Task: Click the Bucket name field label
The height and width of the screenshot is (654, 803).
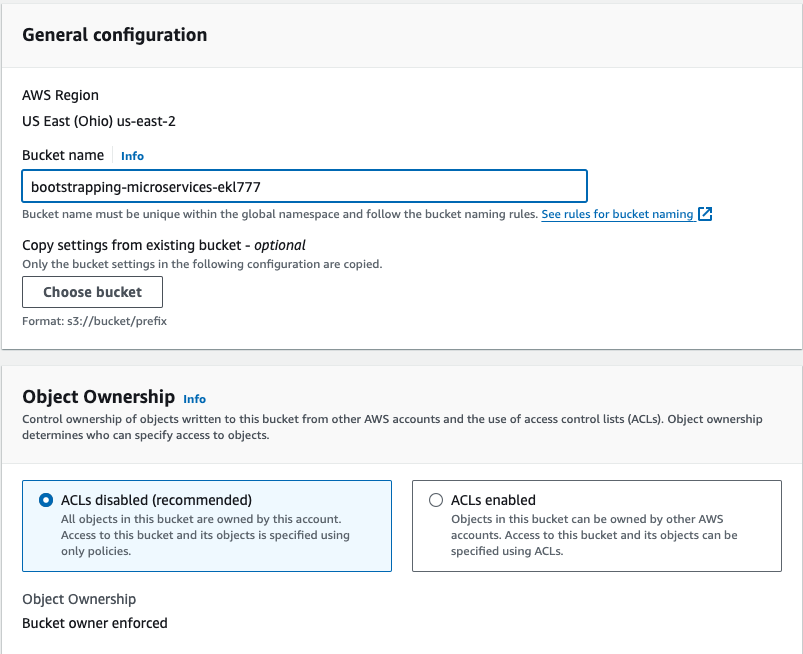Action: [x=63, y=155]
